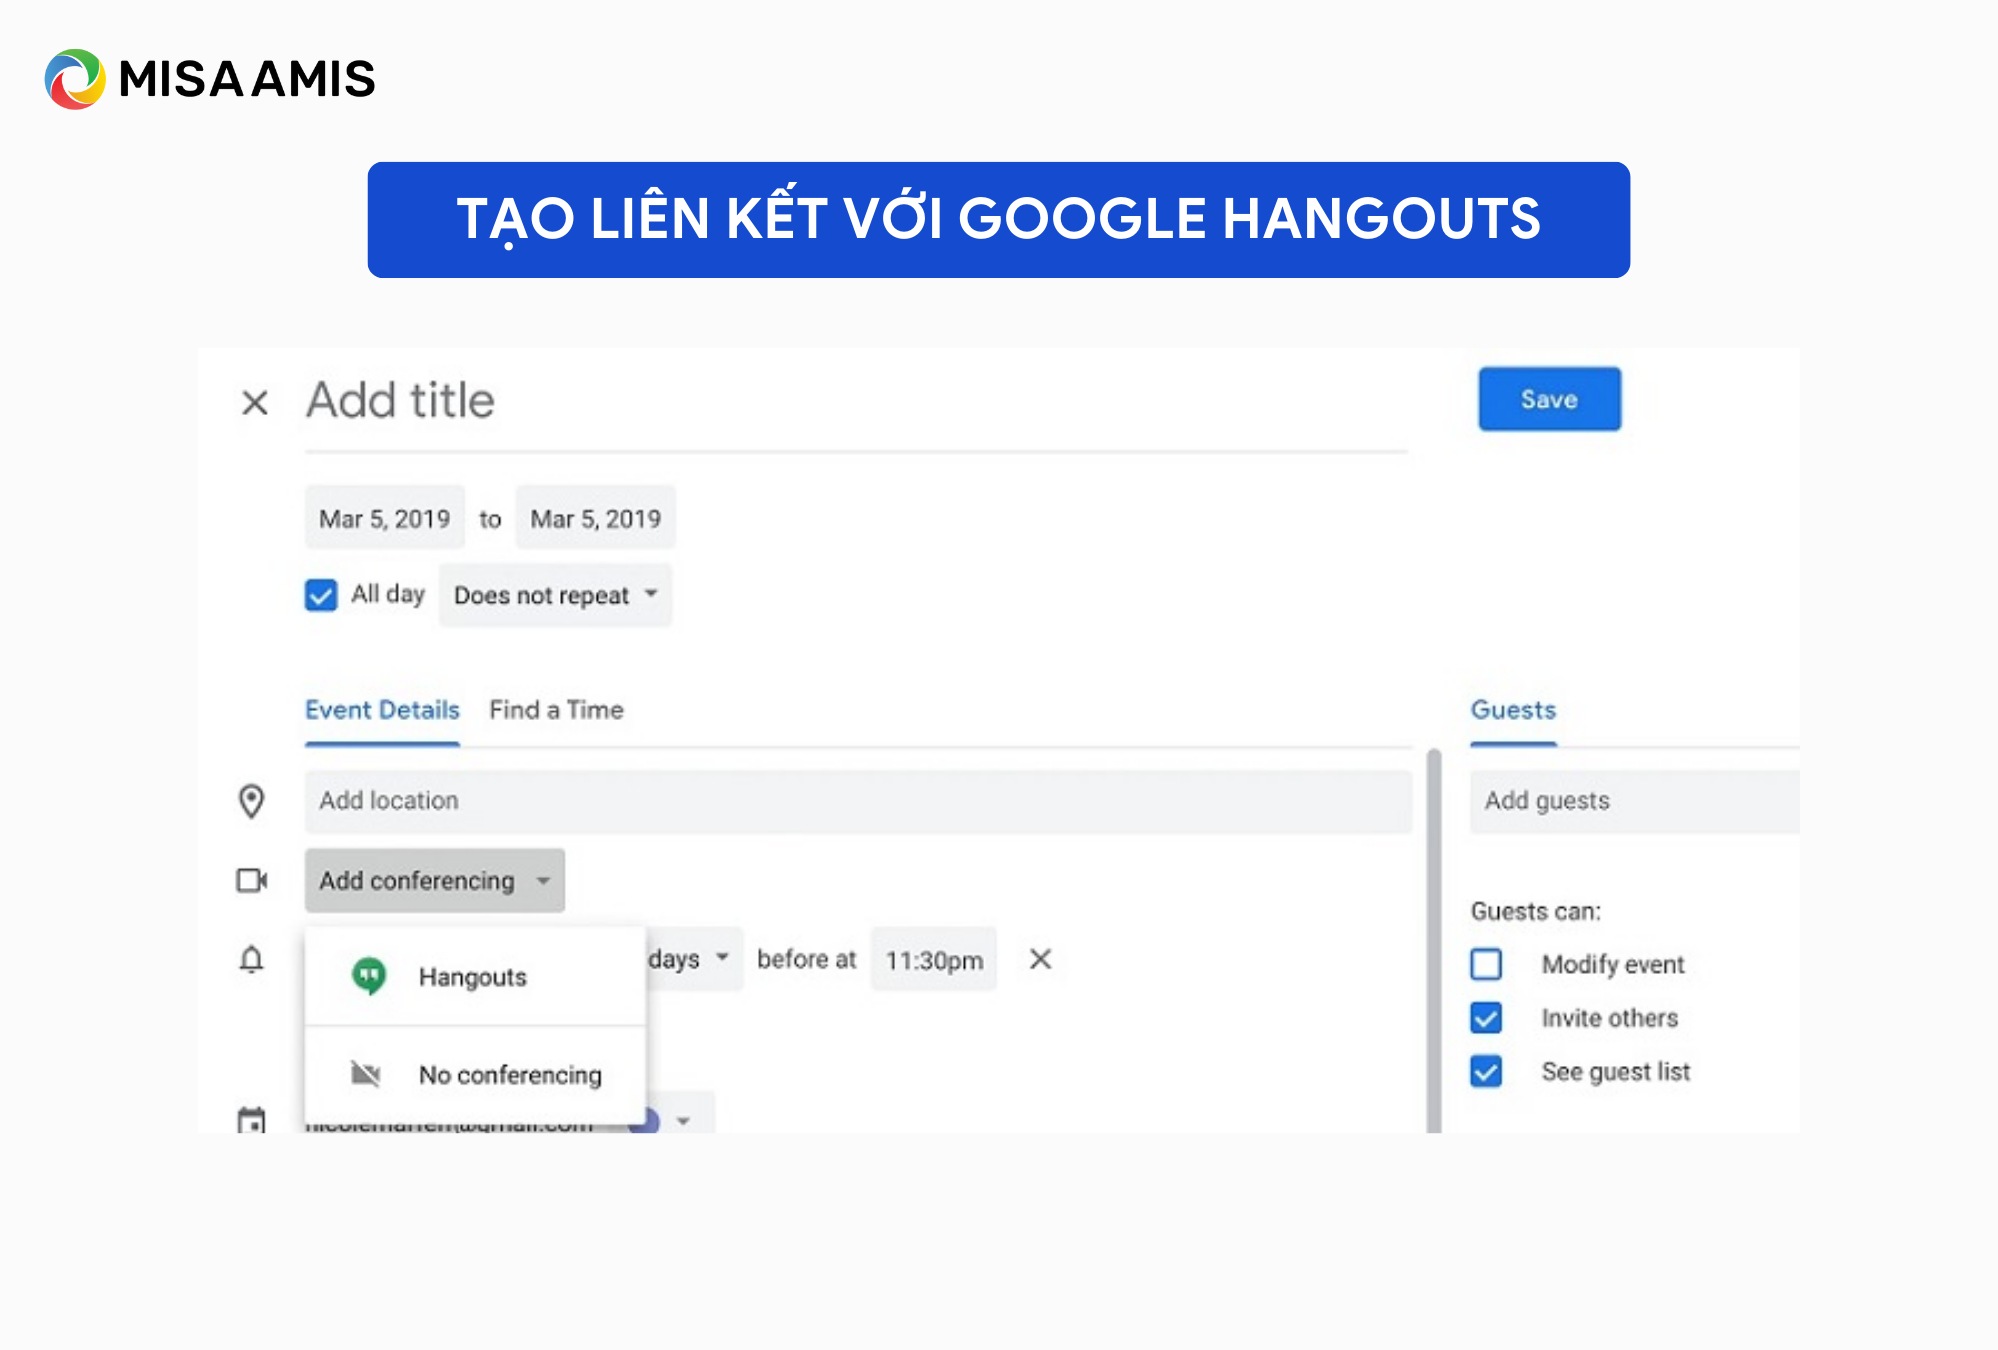Select Hangouts from the conferencing menu
This screenshot has height=1350, width=1998.
click(x=476, y=976)
